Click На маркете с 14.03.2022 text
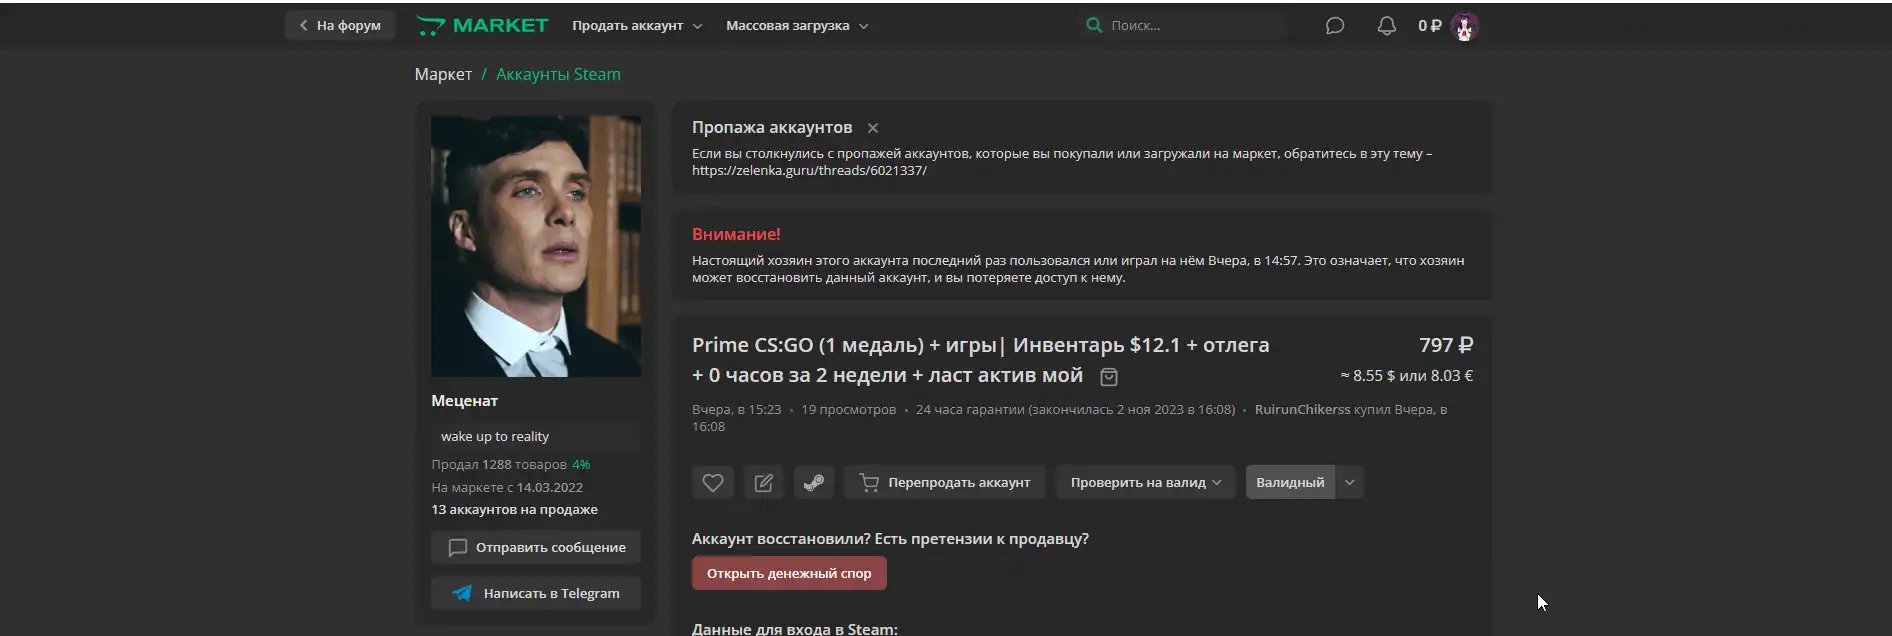The height and width of the screenshot is (636, 1892). 507,488
